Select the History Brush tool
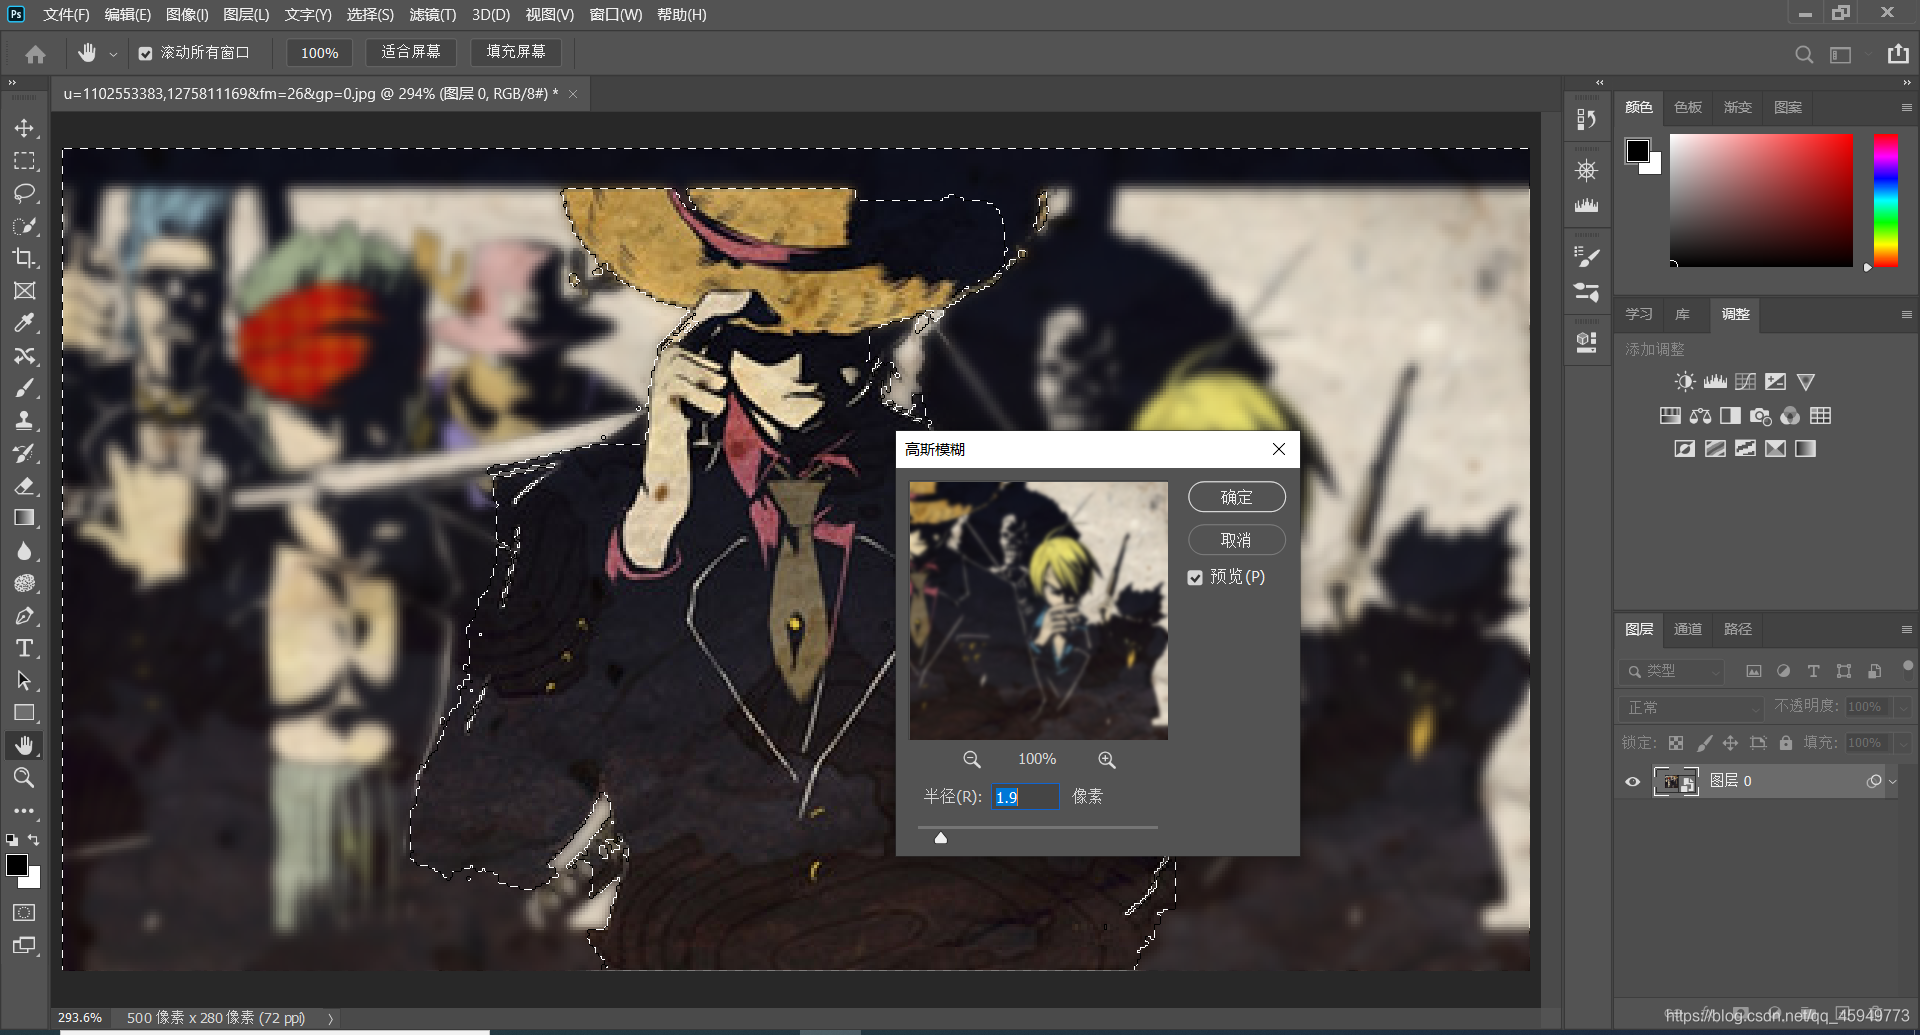Image resolution: width=1920 pixels, height=1035 pixels. pos(24,453)
